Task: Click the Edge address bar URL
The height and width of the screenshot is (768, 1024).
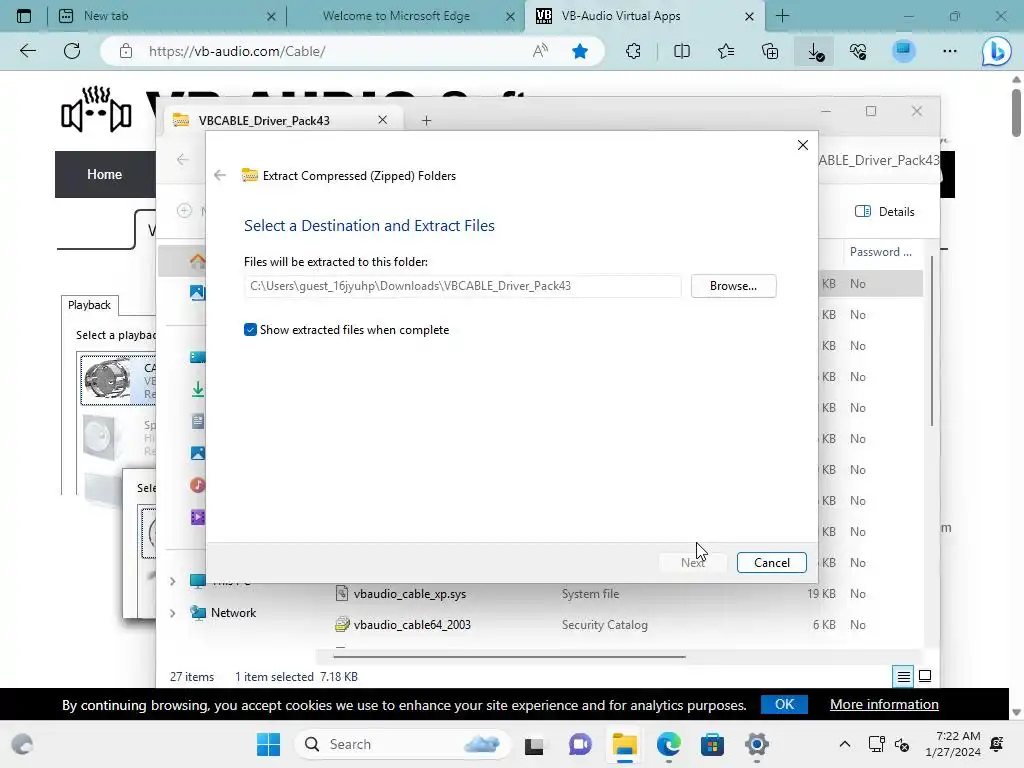Action: (x=236, y=51)
